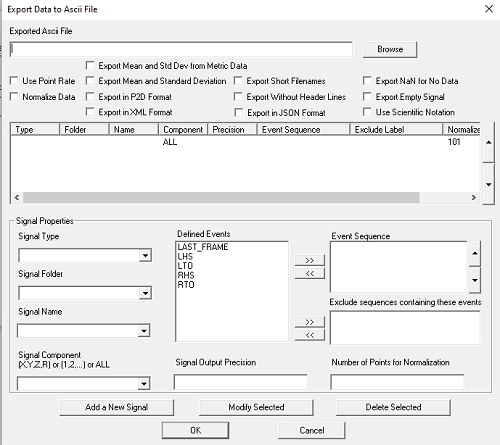Click the left arrow of horizontal scrollbar
500x445 pixels.
(17, 197)
